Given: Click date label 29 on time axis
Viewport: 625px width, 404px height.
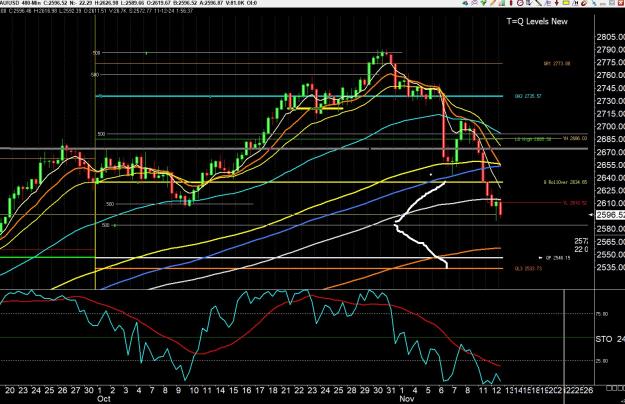Looking at the screenshot, I should coord(365,390).
